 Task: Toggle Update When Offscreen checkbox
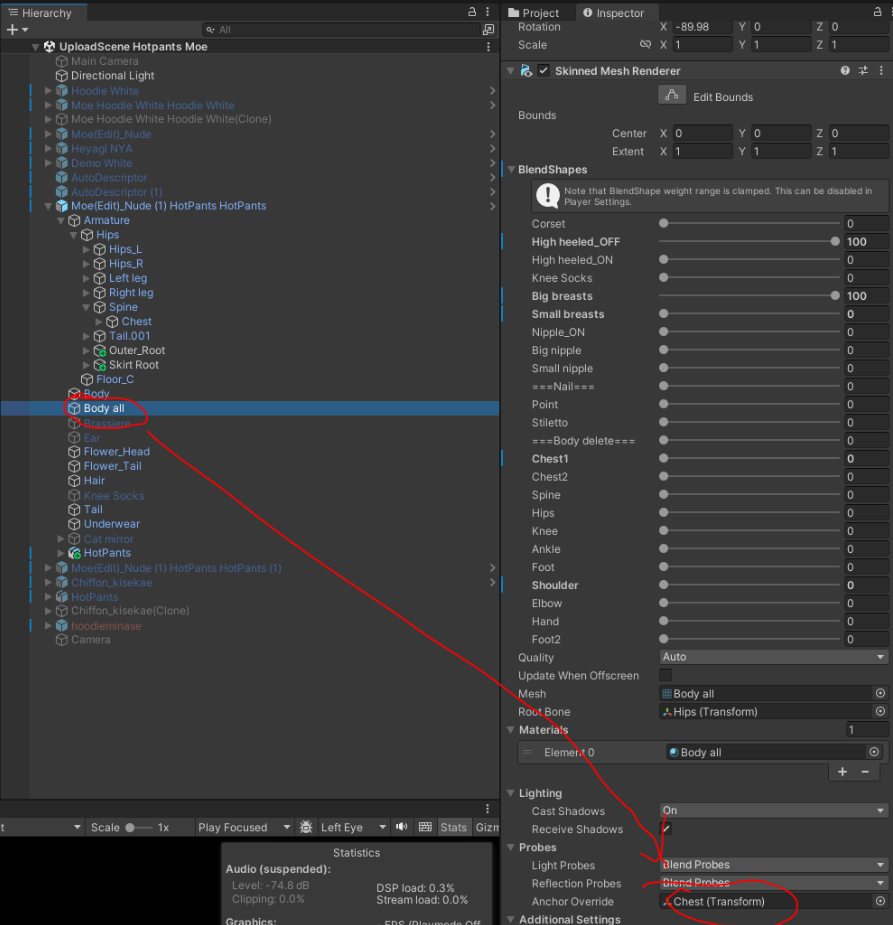coord(665,675)
